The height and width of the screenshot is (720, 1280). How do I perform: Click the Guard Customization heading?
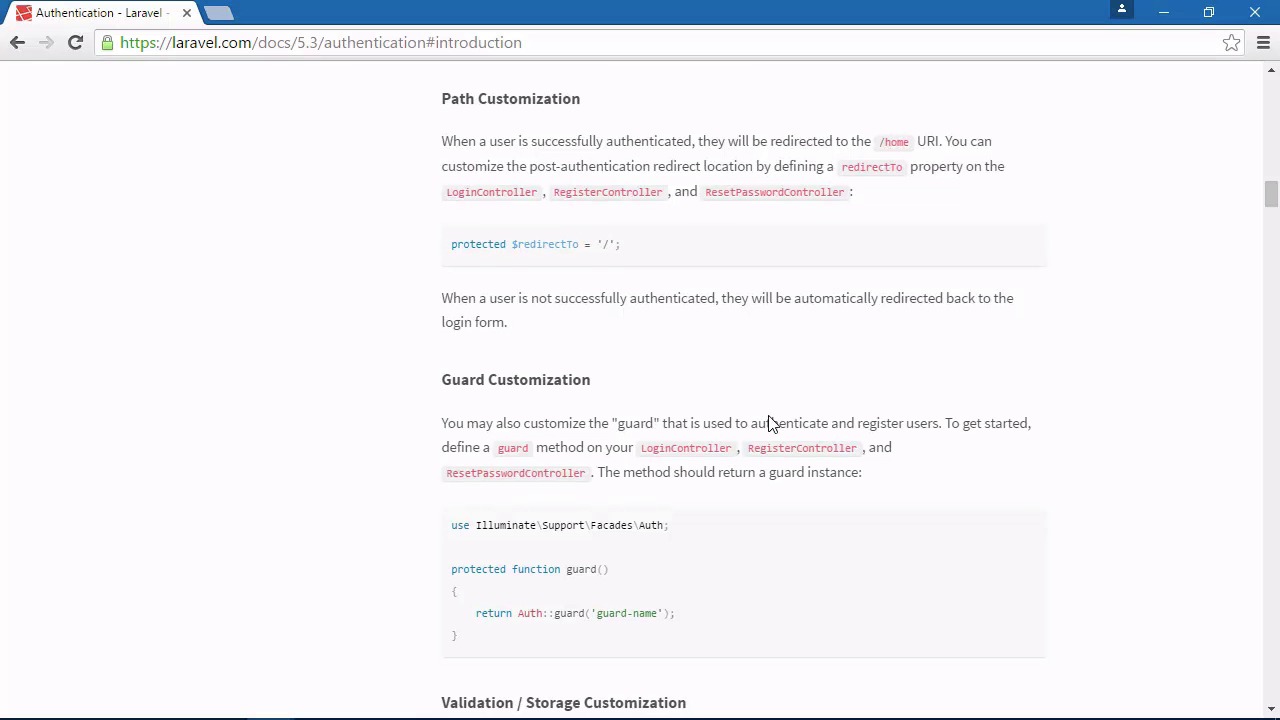515,379
